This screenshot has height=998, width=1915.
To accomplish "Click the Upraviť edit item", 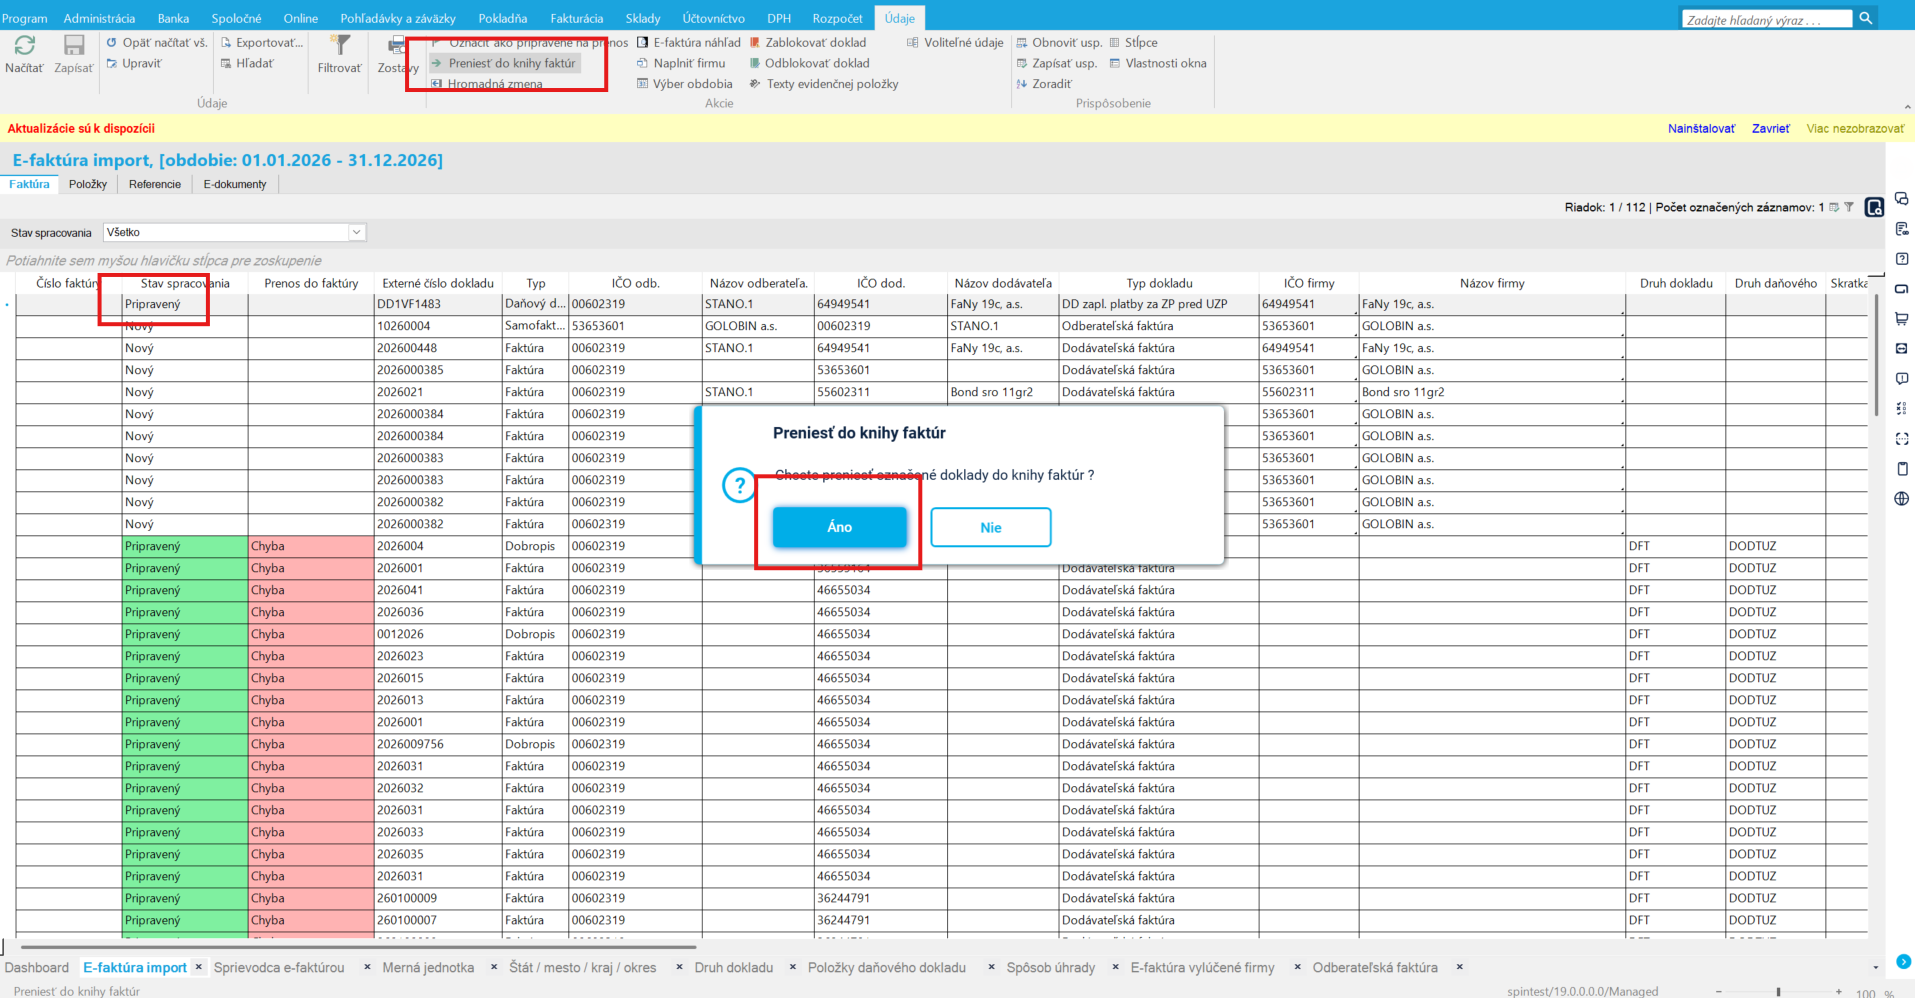I will (134, 63).
